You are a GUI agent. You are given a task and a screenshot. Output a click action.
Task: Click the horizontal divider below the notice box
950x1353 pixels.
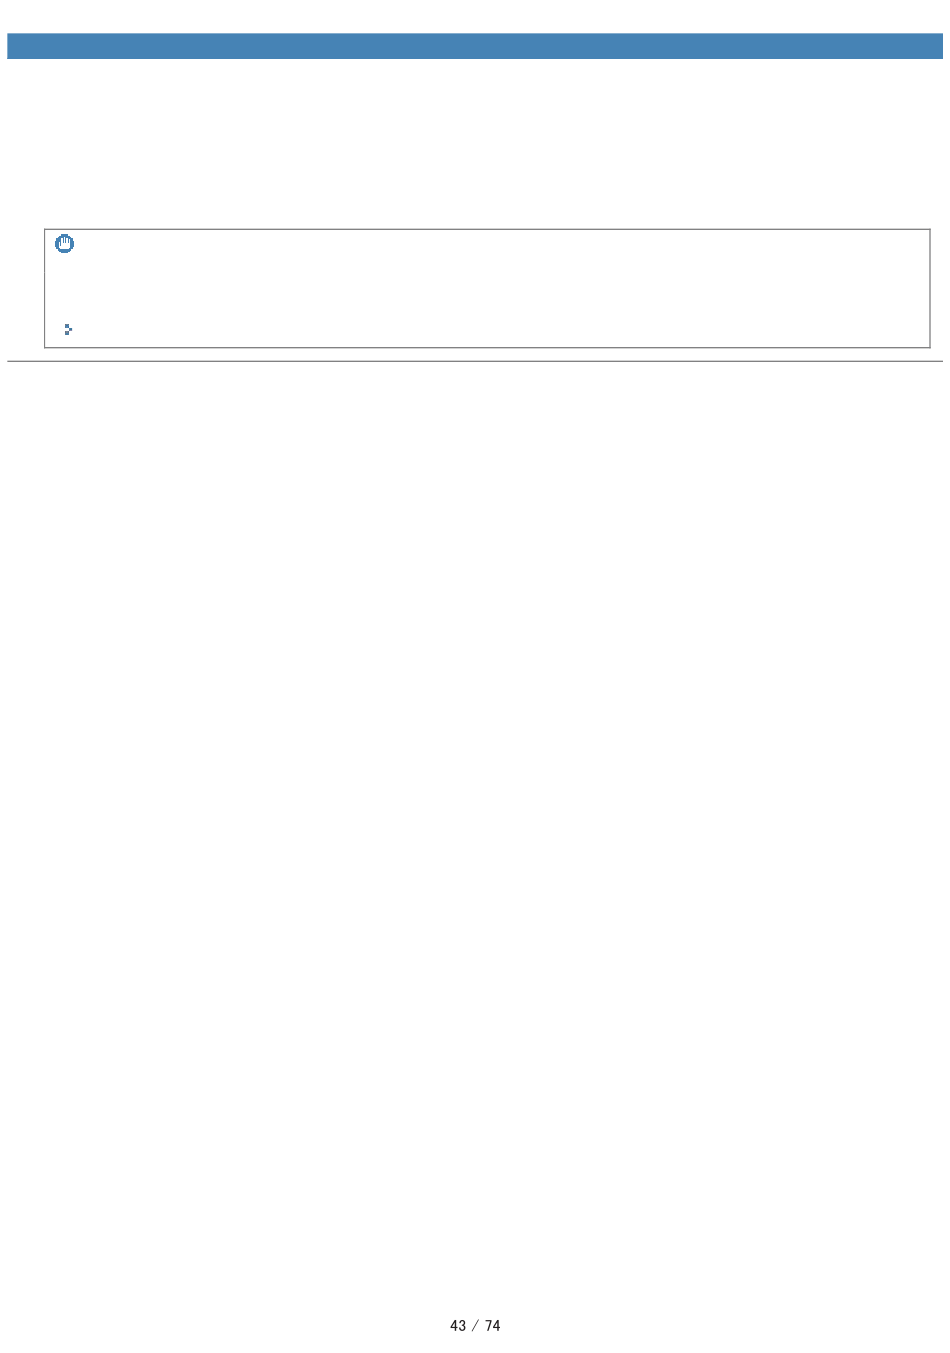coord(475,361)
